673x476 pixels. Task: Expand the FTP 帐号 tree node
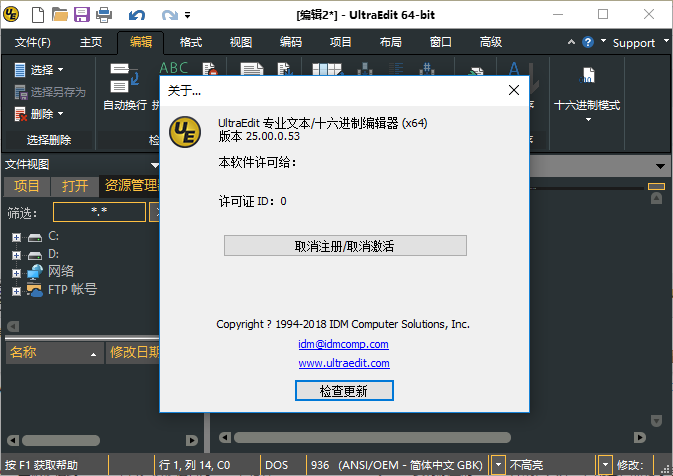[x=16, y=291]
